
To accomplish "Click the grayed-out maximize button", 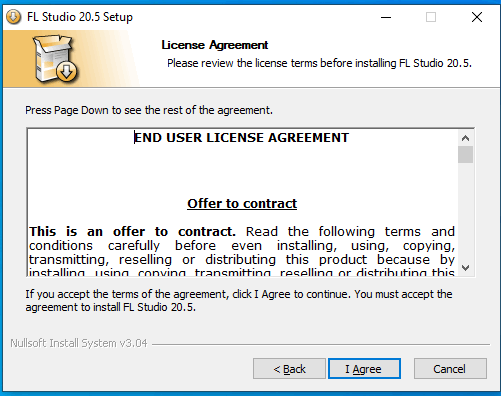I will pyautogui.click(x=431, y=17).
